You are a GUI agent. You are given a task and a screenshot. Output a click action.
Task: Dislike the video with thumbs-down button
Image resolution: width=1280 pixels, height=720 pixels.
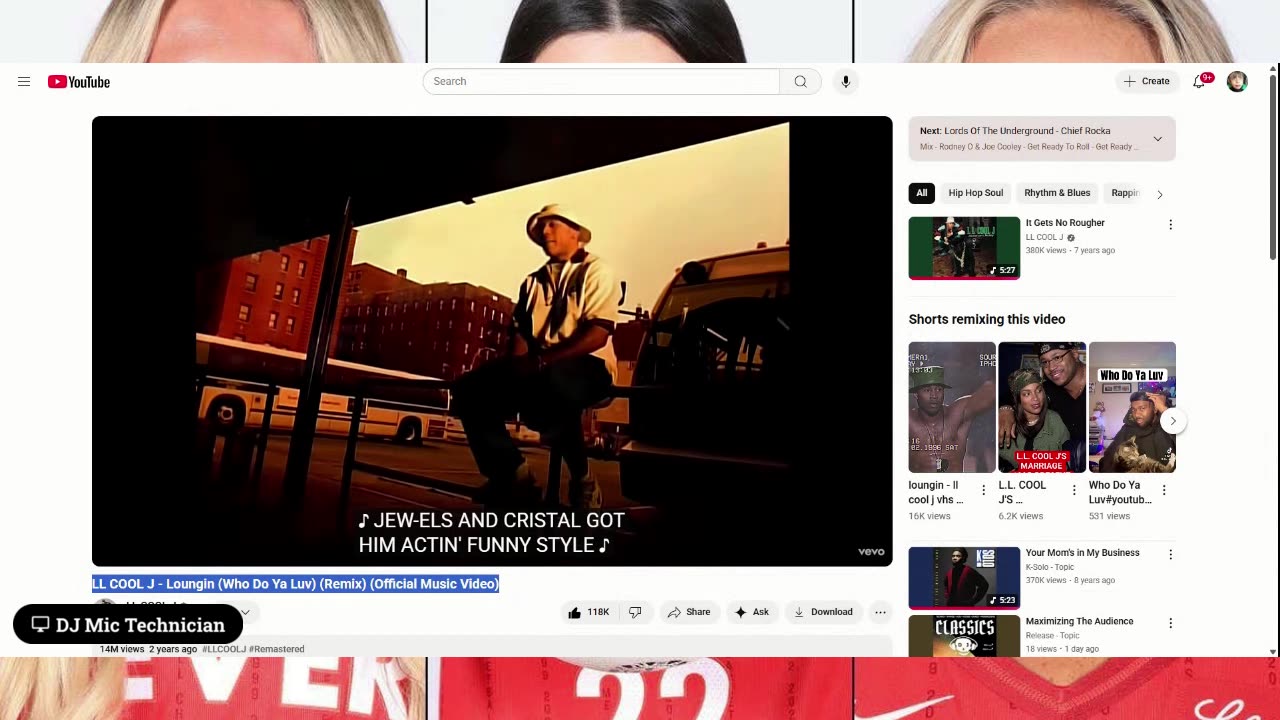(635, 612)
